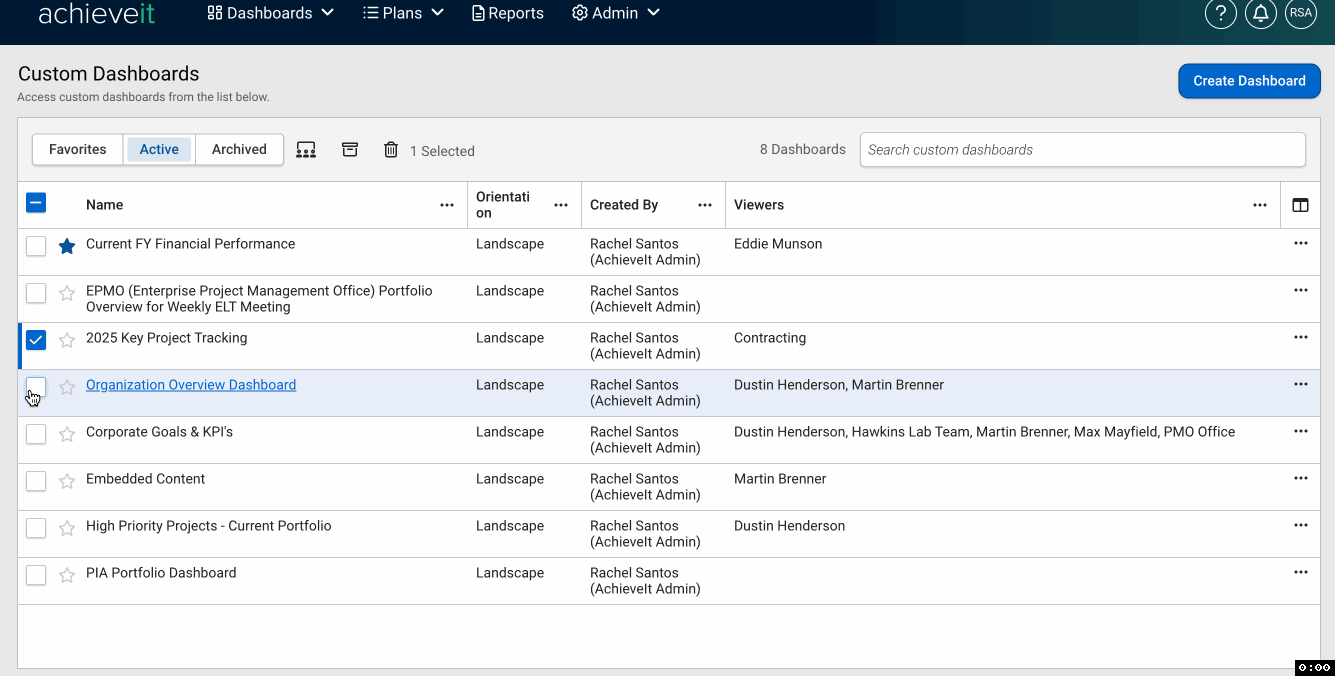Open the RSA user profile avatar
This screenshot has width=1335, height=676.
click(1301, 14)
